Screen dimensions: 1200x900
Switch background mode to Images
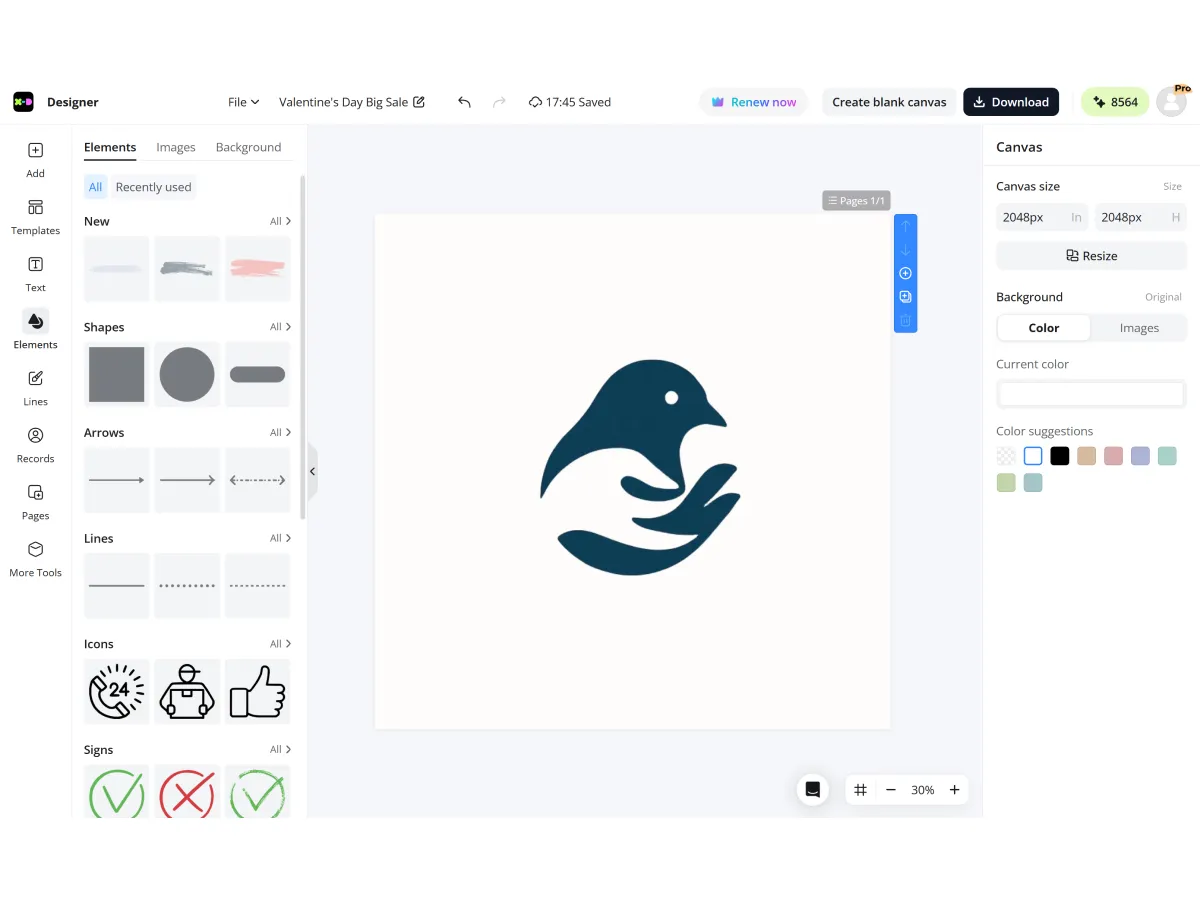click(x=1138, y=328)
